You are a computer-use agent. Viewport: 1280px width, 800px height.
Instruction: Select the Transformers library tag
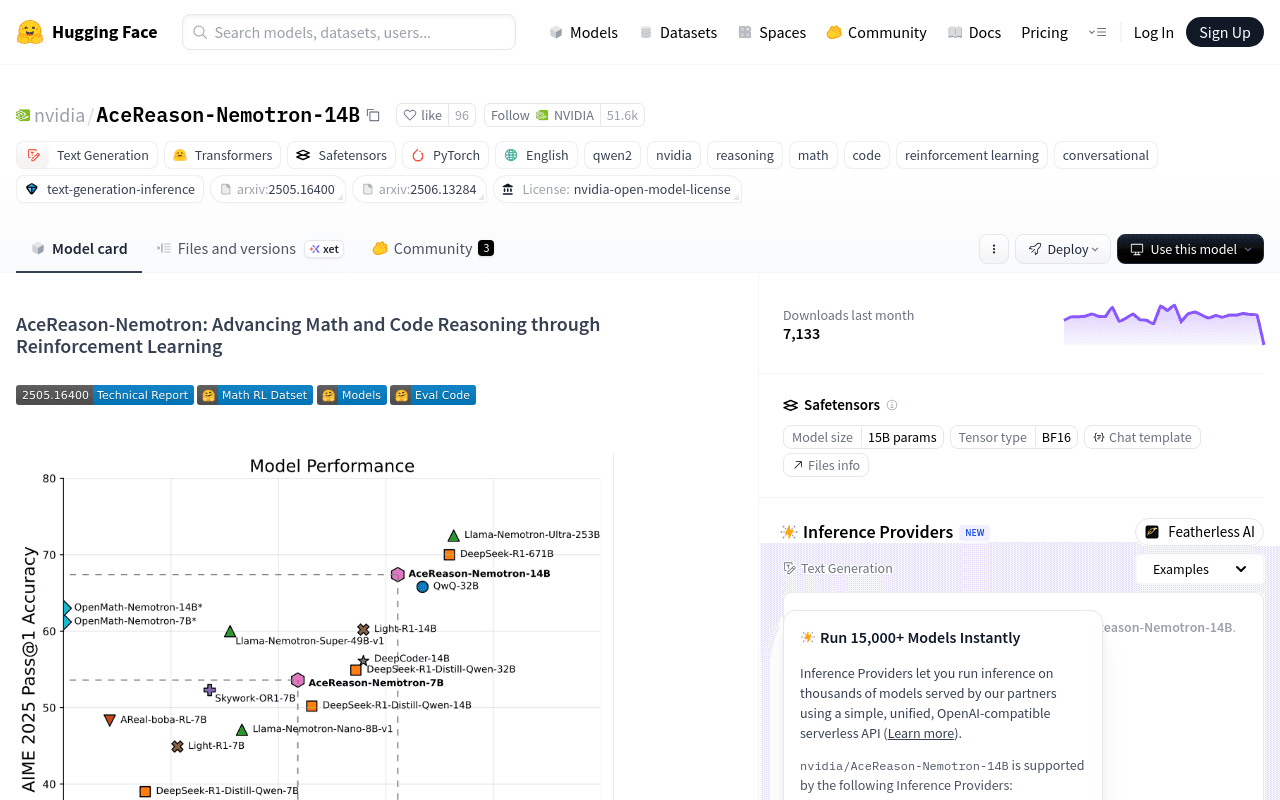click(222, 155)
